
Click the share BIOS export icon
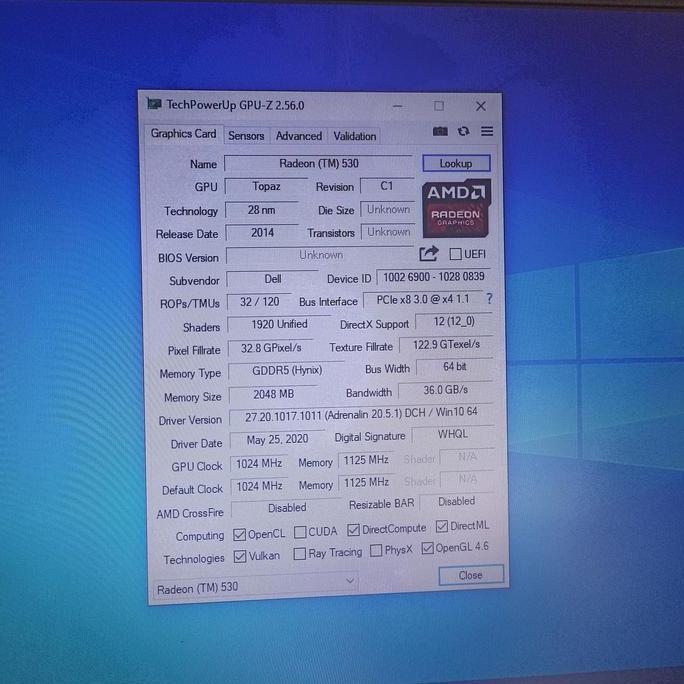[428, 254]
